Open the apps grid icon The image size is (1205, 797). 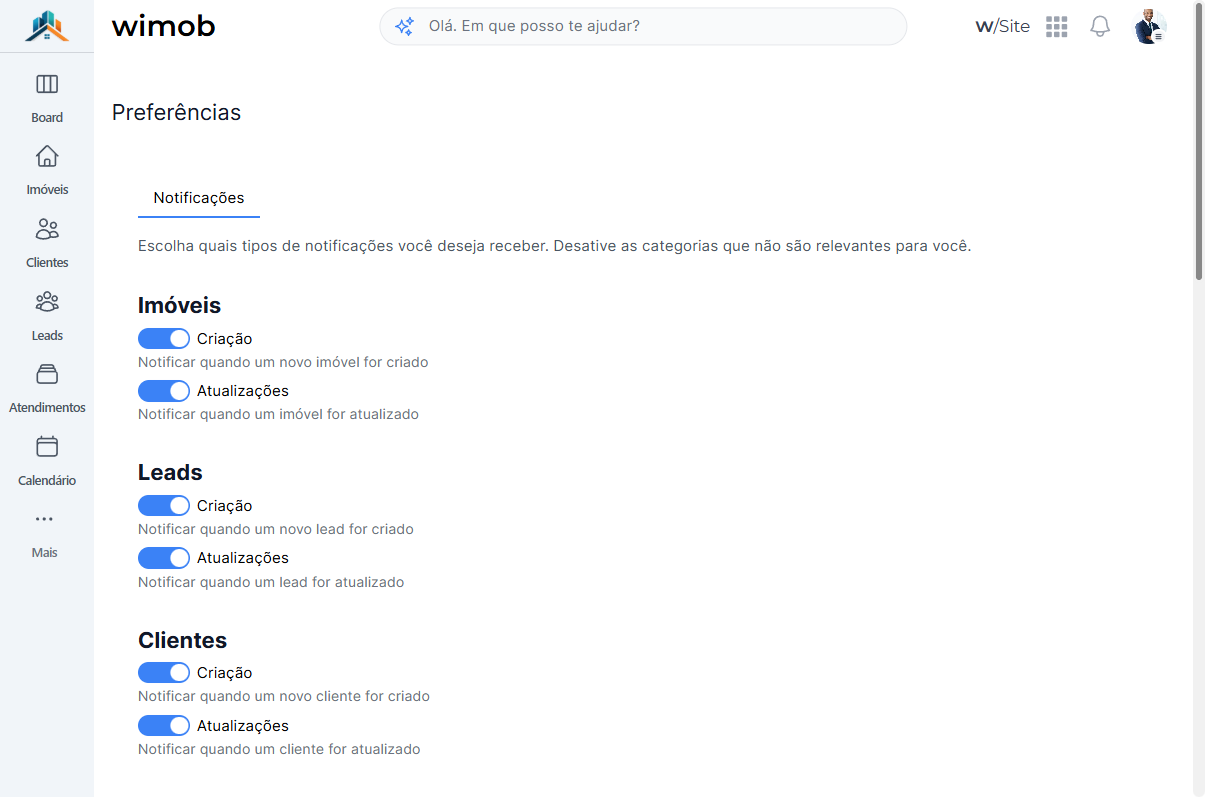pyautogui.click(x=1057, y=27)
